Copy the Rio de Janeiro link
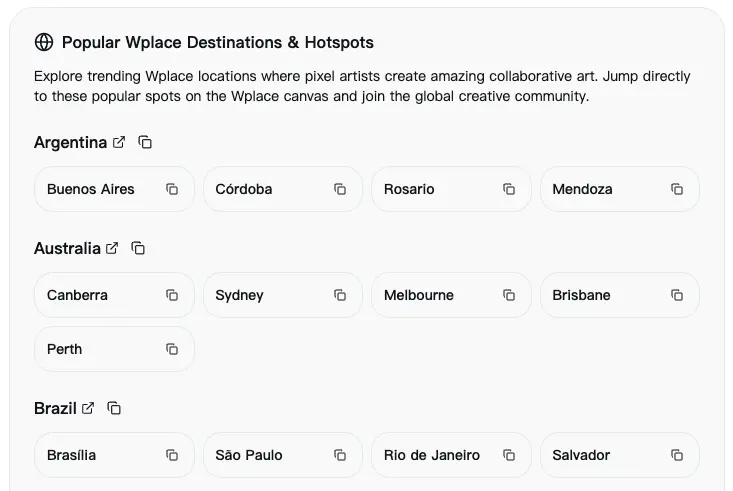 509,455
